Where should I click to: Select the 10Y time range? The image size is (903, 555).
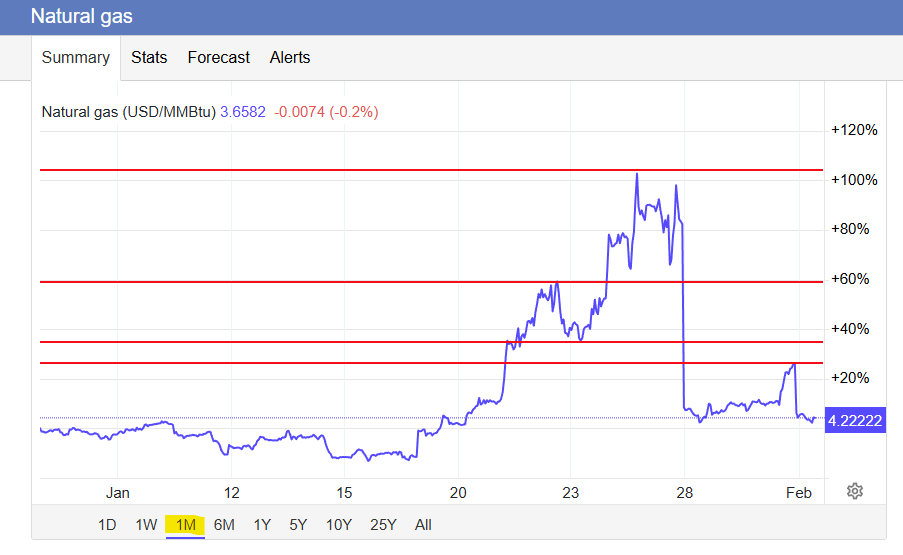pos(339,524)
